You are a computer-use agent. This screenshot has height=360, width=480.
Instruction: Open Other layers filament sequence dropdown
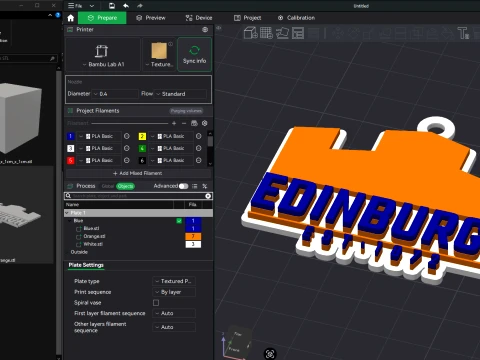(174, 327)
